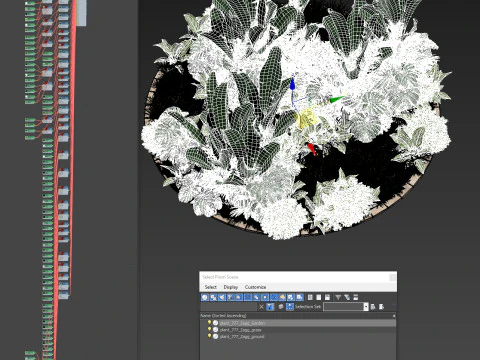Toggle the Display Lights filter icon
Viewport: 480px width, 360px height.
222,297
